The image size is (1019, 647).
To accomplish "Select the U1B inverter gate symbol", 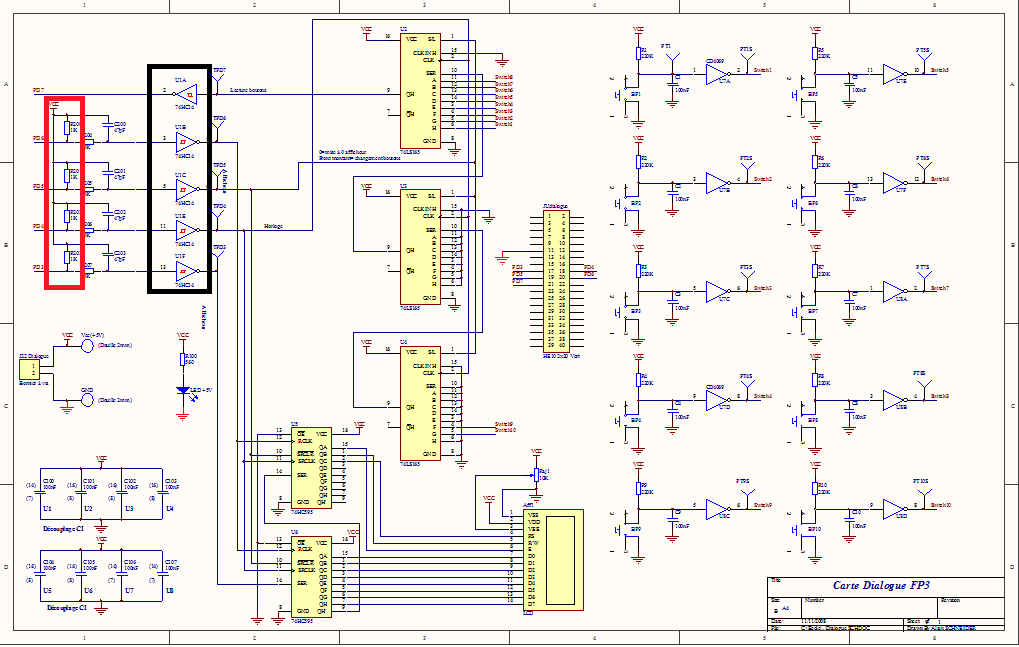I will 186,142.
